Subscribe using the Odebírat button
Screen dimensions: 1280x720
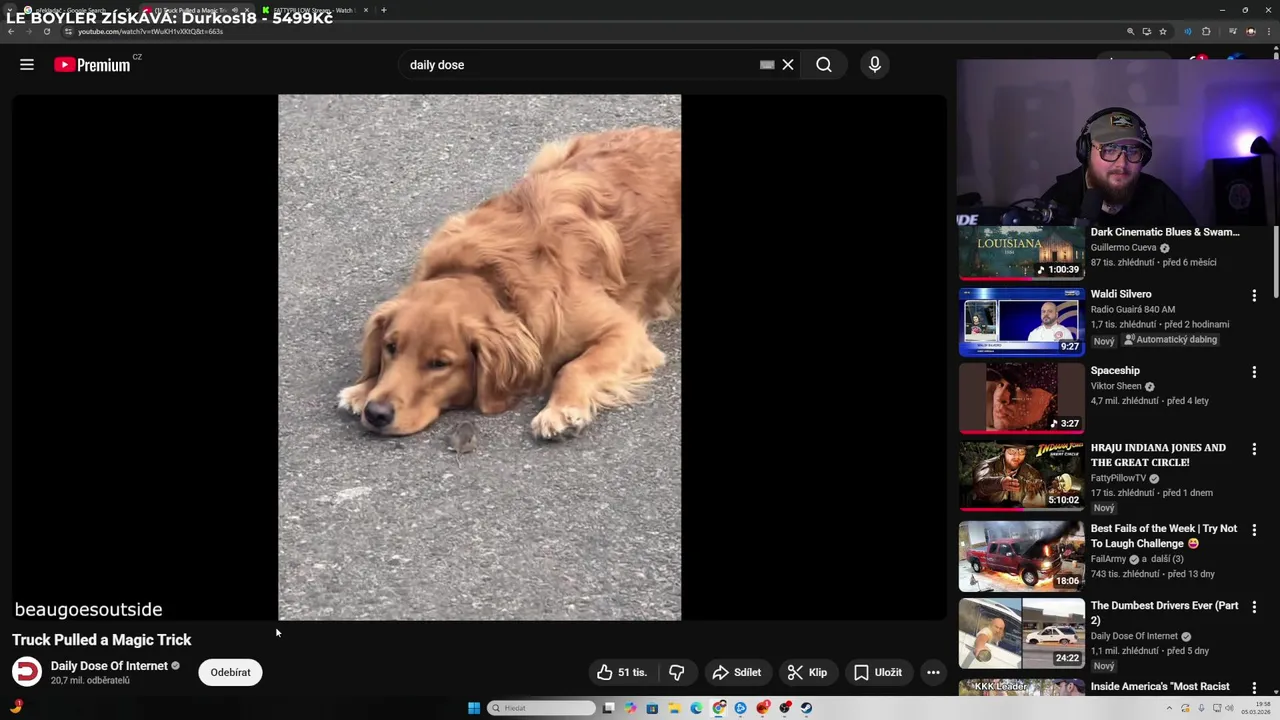[230, 673]
